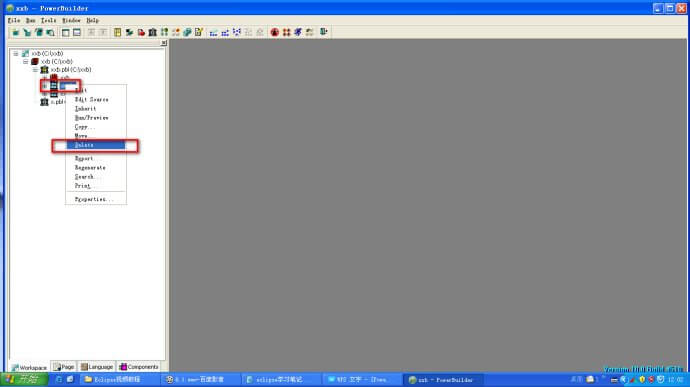The width and height of the screenshot is (690, 387).
Task: Click the Open object toolbar icon
Action: coord(39,32)
